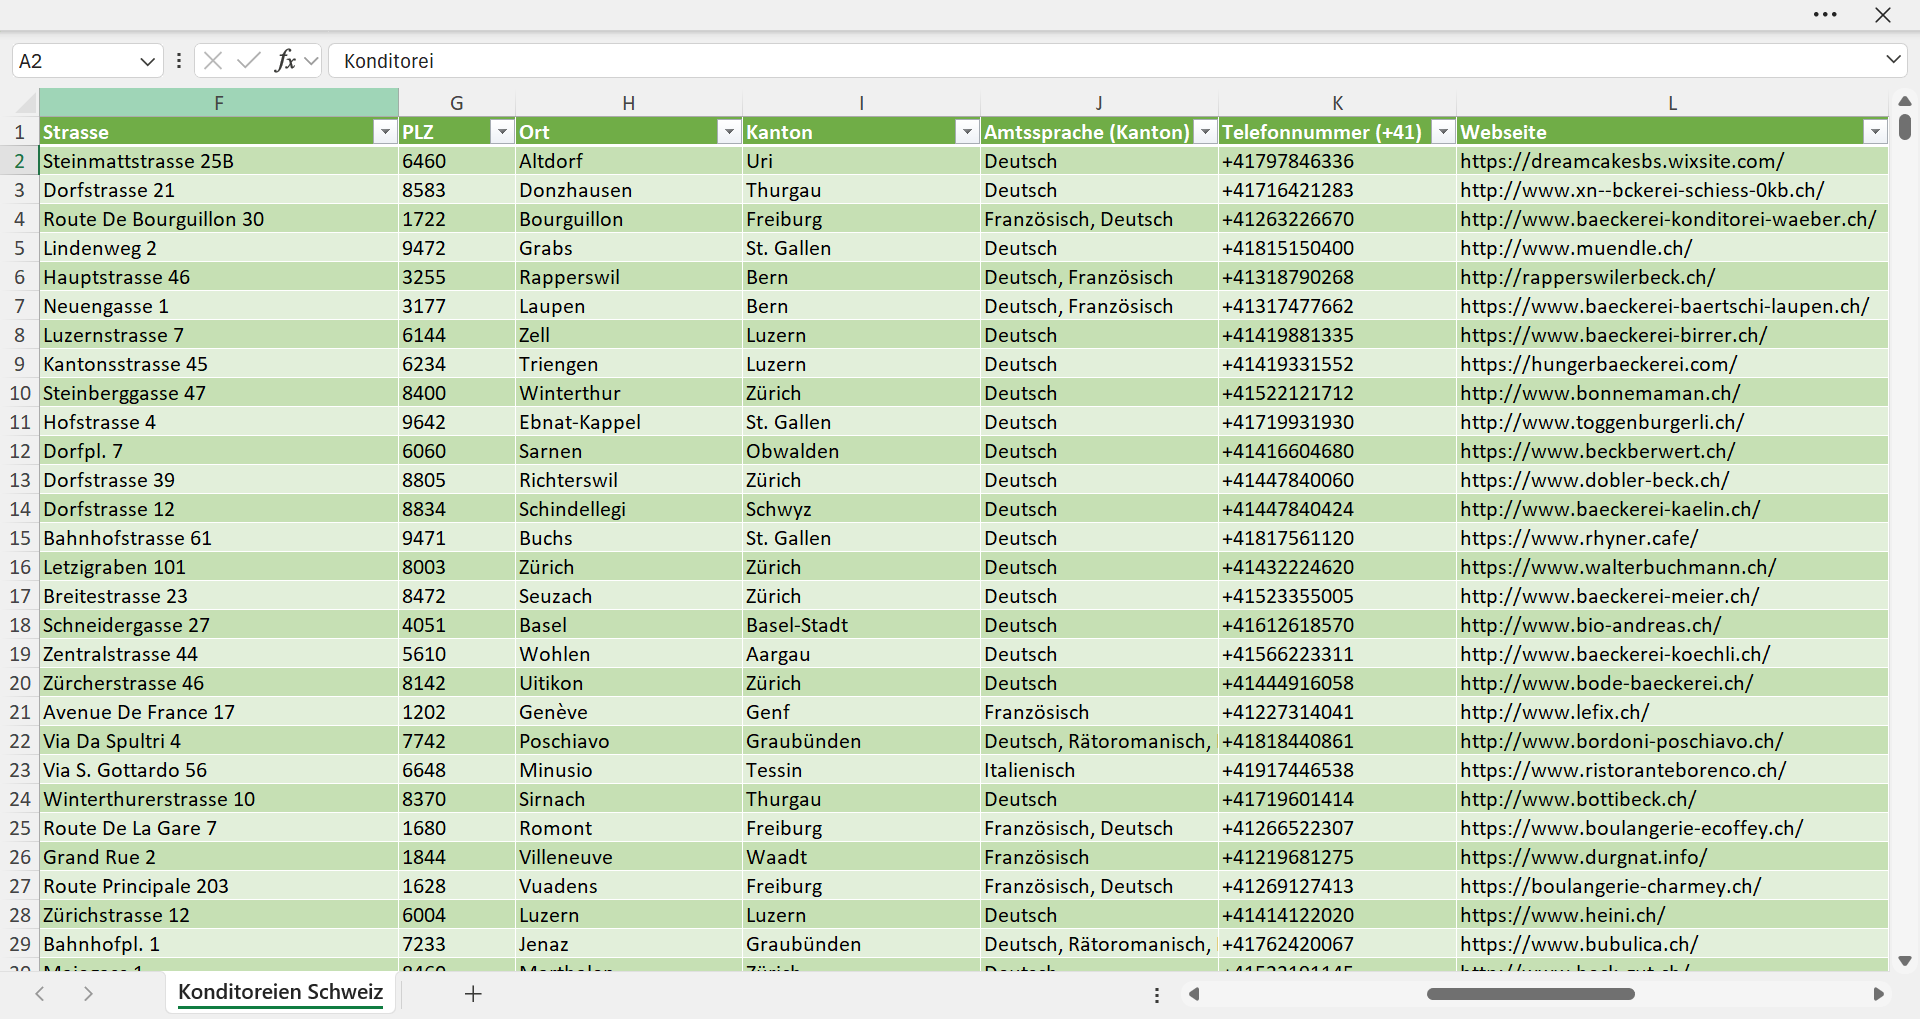Click the horizontal scrollbar right arrow
The image size is (1920, 1019).
coord(1878,994)
